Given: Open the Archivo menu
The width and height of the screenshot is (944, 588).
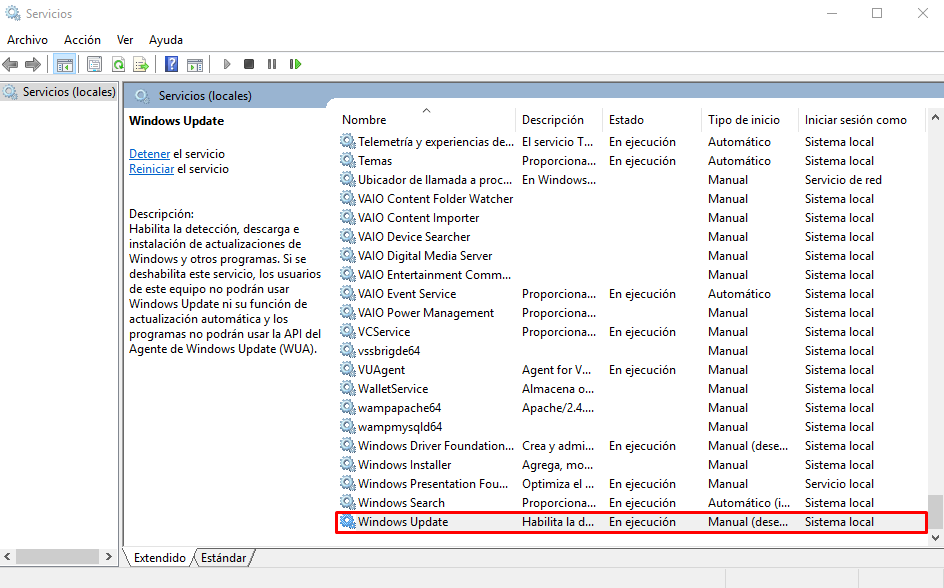Looking at the screenshot, I should pos(27,40).
